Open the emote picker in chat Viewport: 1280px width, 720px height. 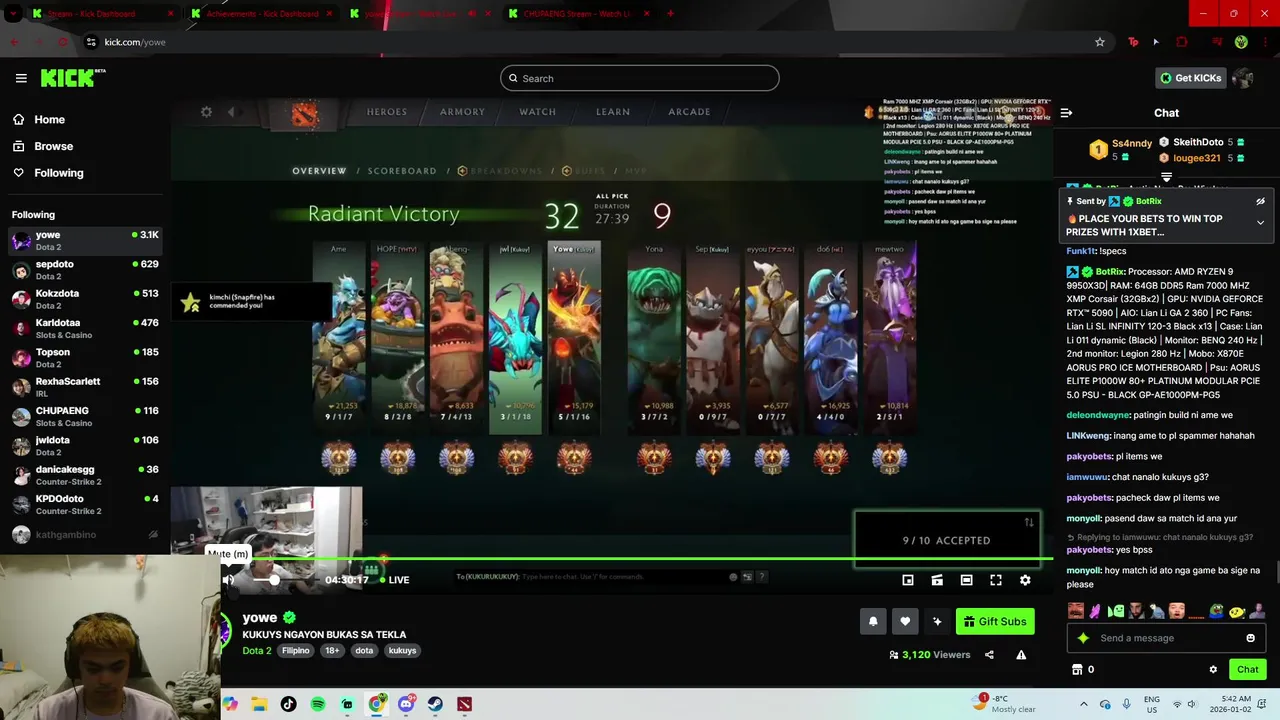pos(1250,638)
